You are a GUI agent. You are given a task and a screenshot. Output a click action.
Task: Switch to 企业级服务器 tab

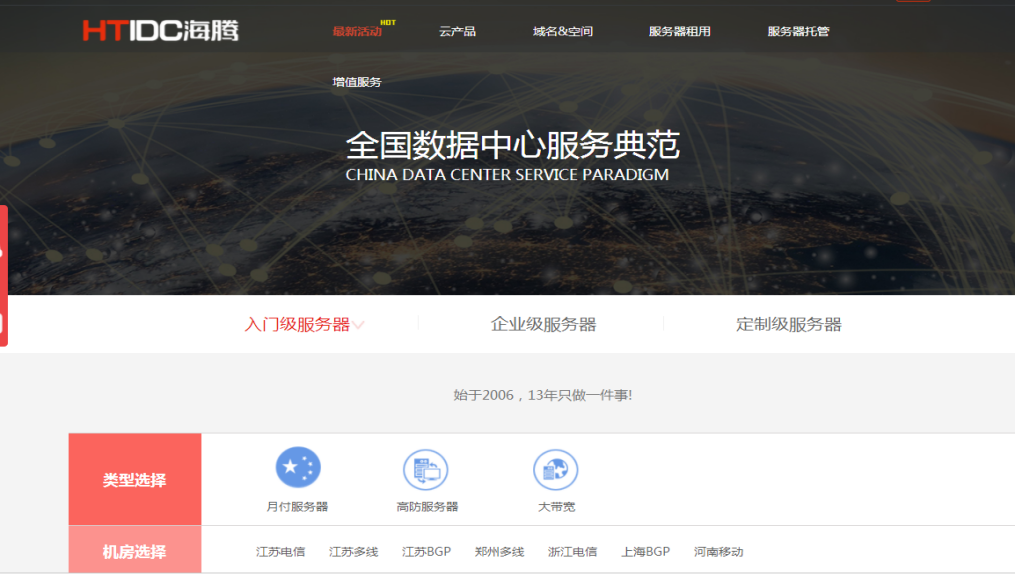pyautogui.click(x=543, y=325)
